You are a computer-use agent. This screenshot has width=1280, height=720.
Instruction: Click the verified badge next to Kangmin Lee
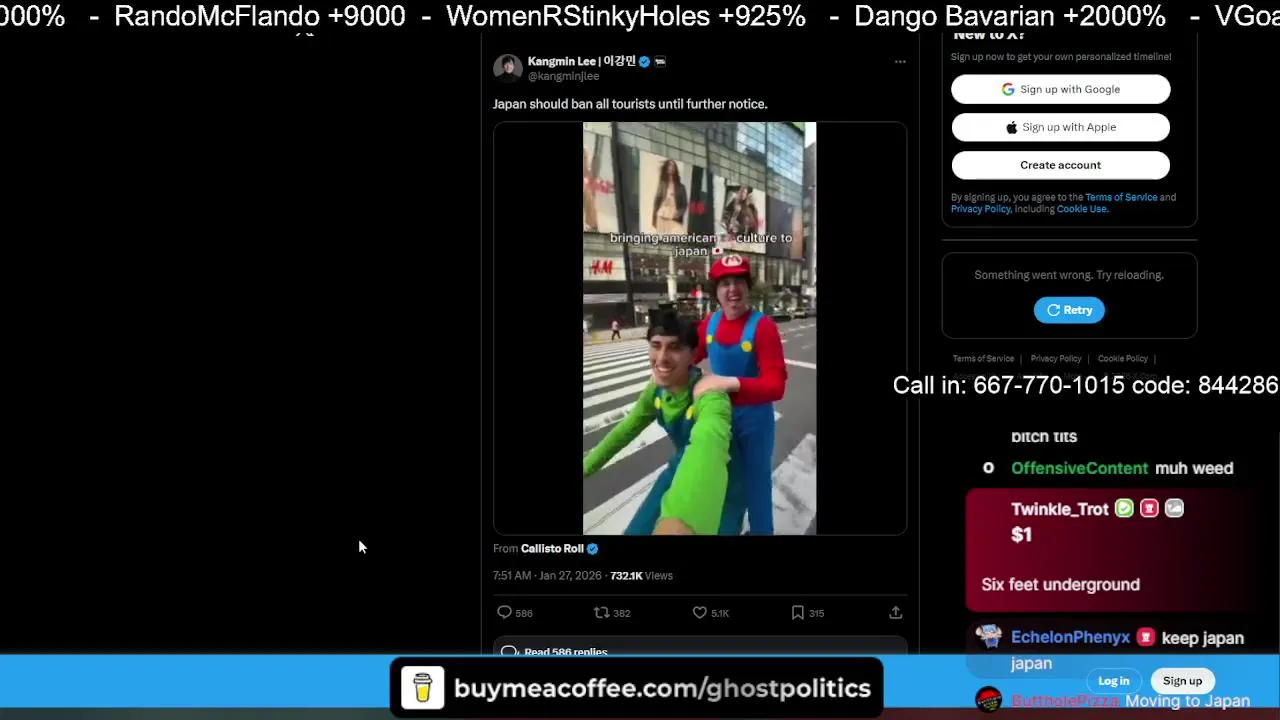[x=645, y=62]
